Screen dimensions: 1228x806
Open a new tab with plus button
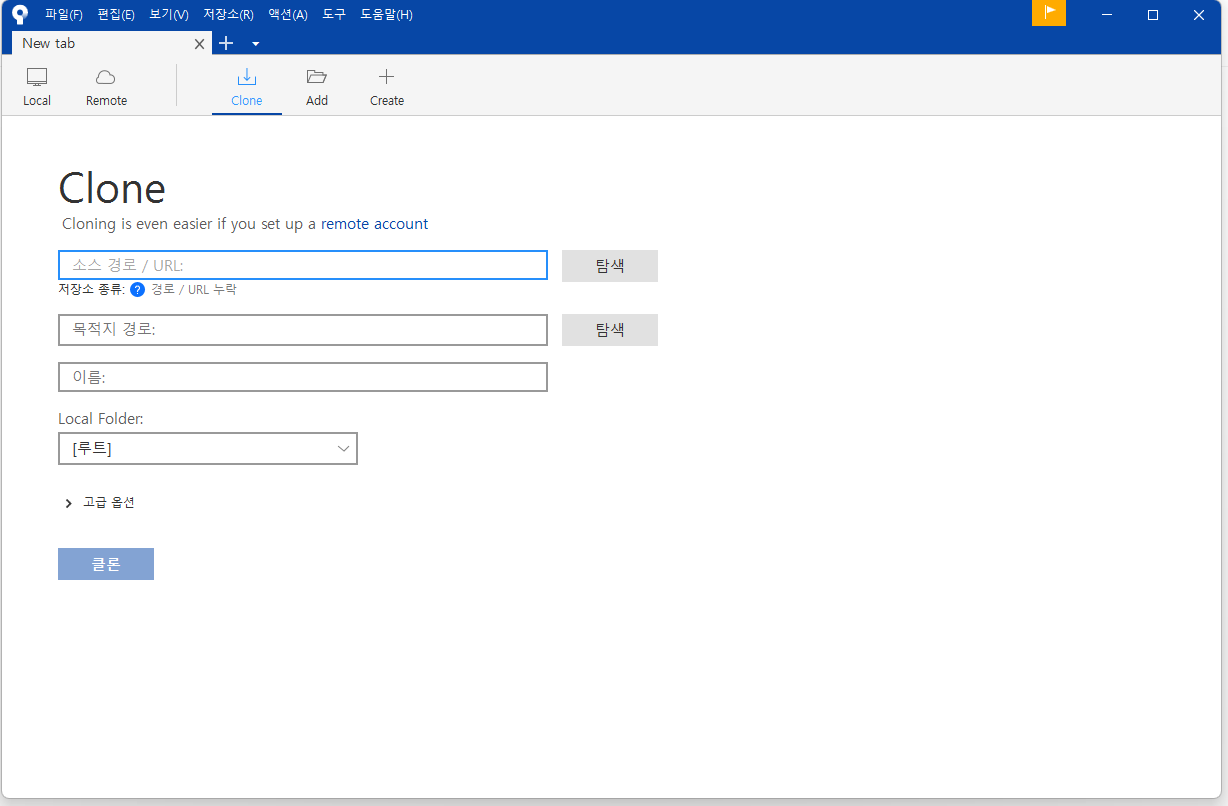(226, 43)
